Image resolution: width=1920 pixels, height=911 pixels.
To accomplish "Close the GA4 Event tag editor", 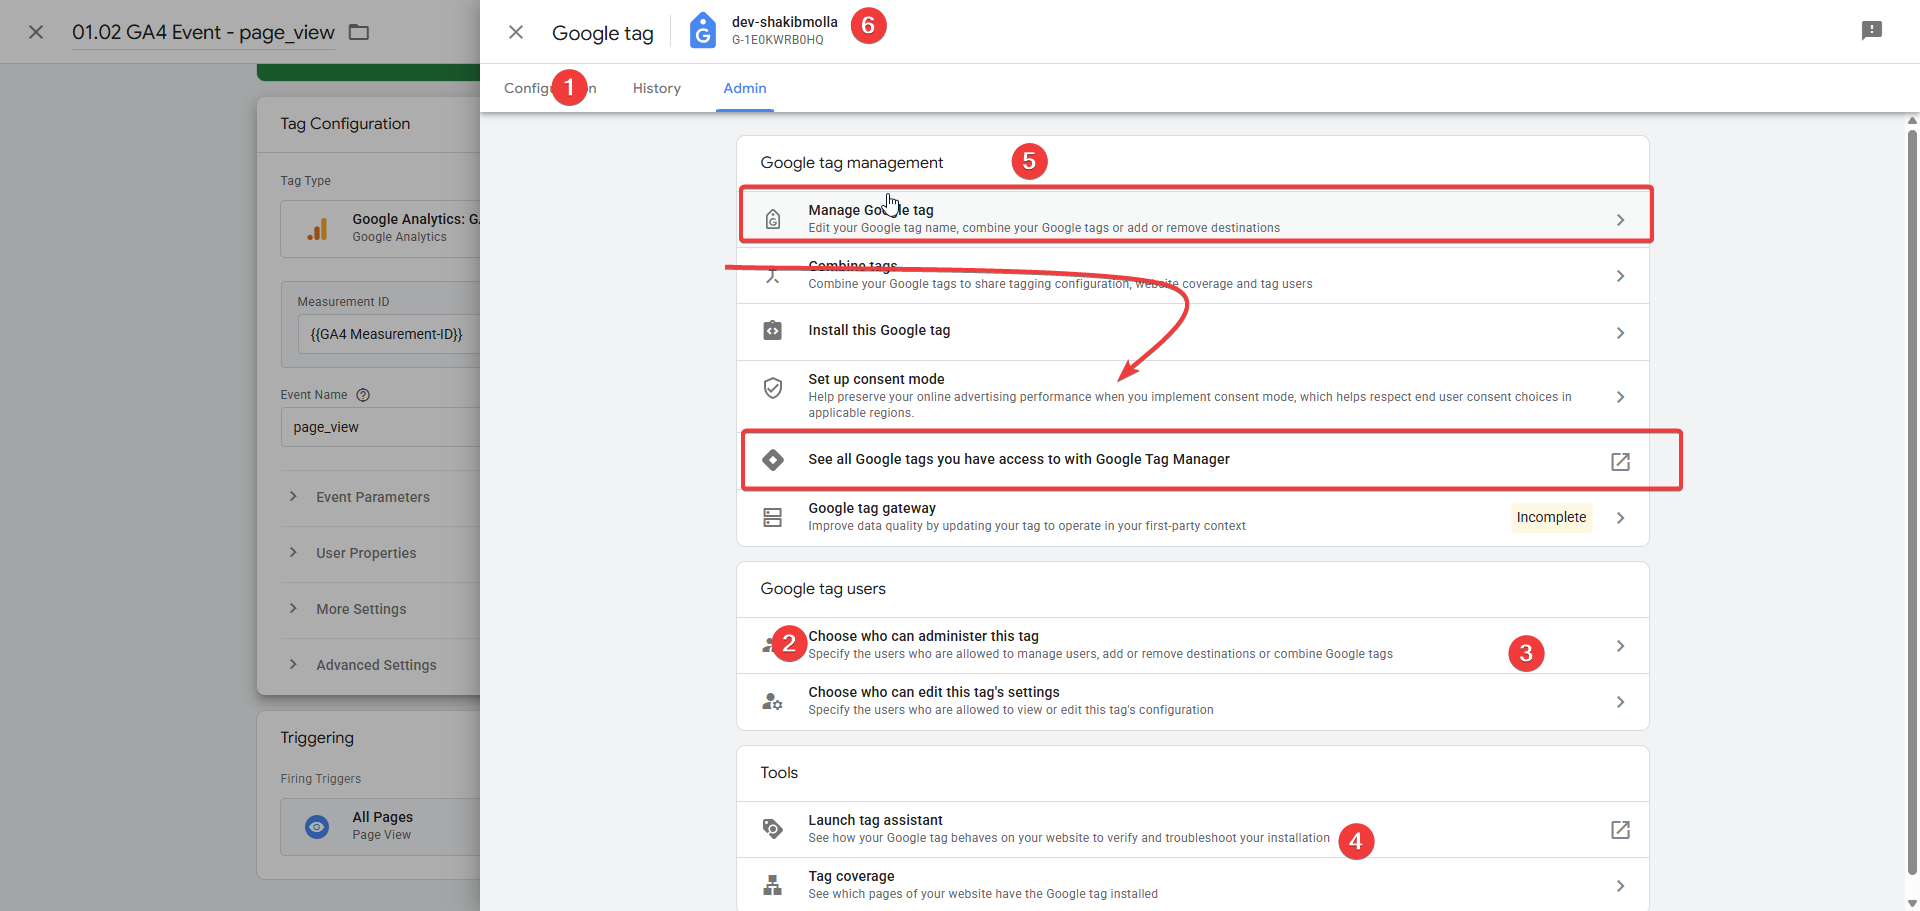I will pos(36,32).
